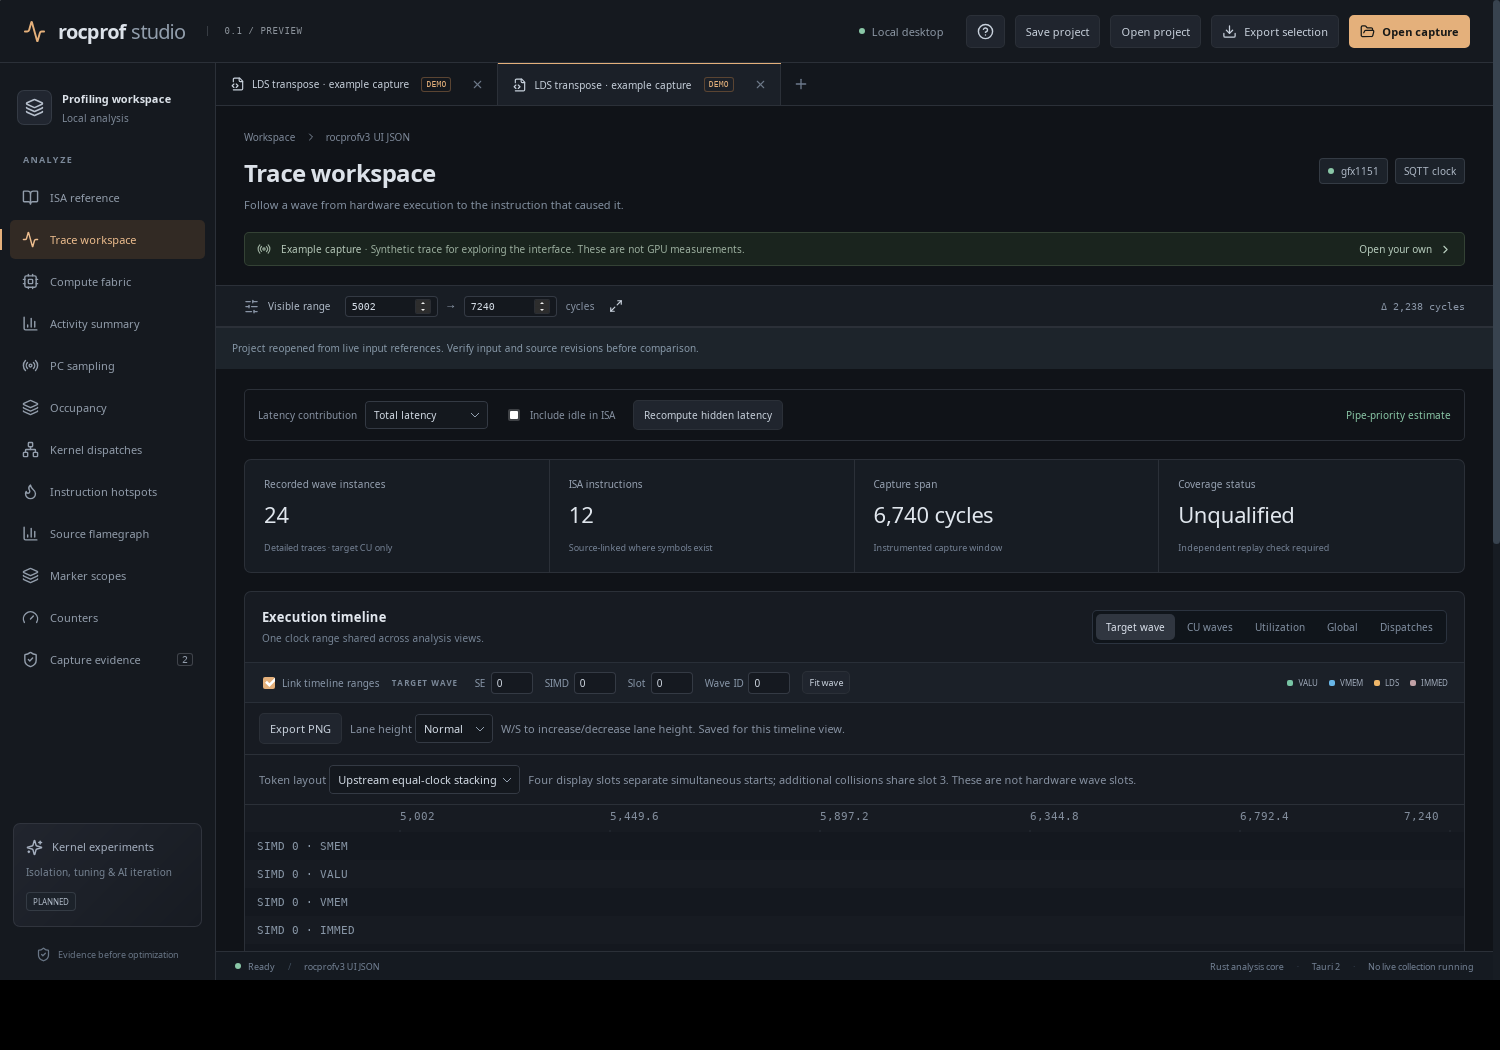The image size is (1500, 1050).
Task: Add a new capture tab with plus
Action: coord(800,84)
